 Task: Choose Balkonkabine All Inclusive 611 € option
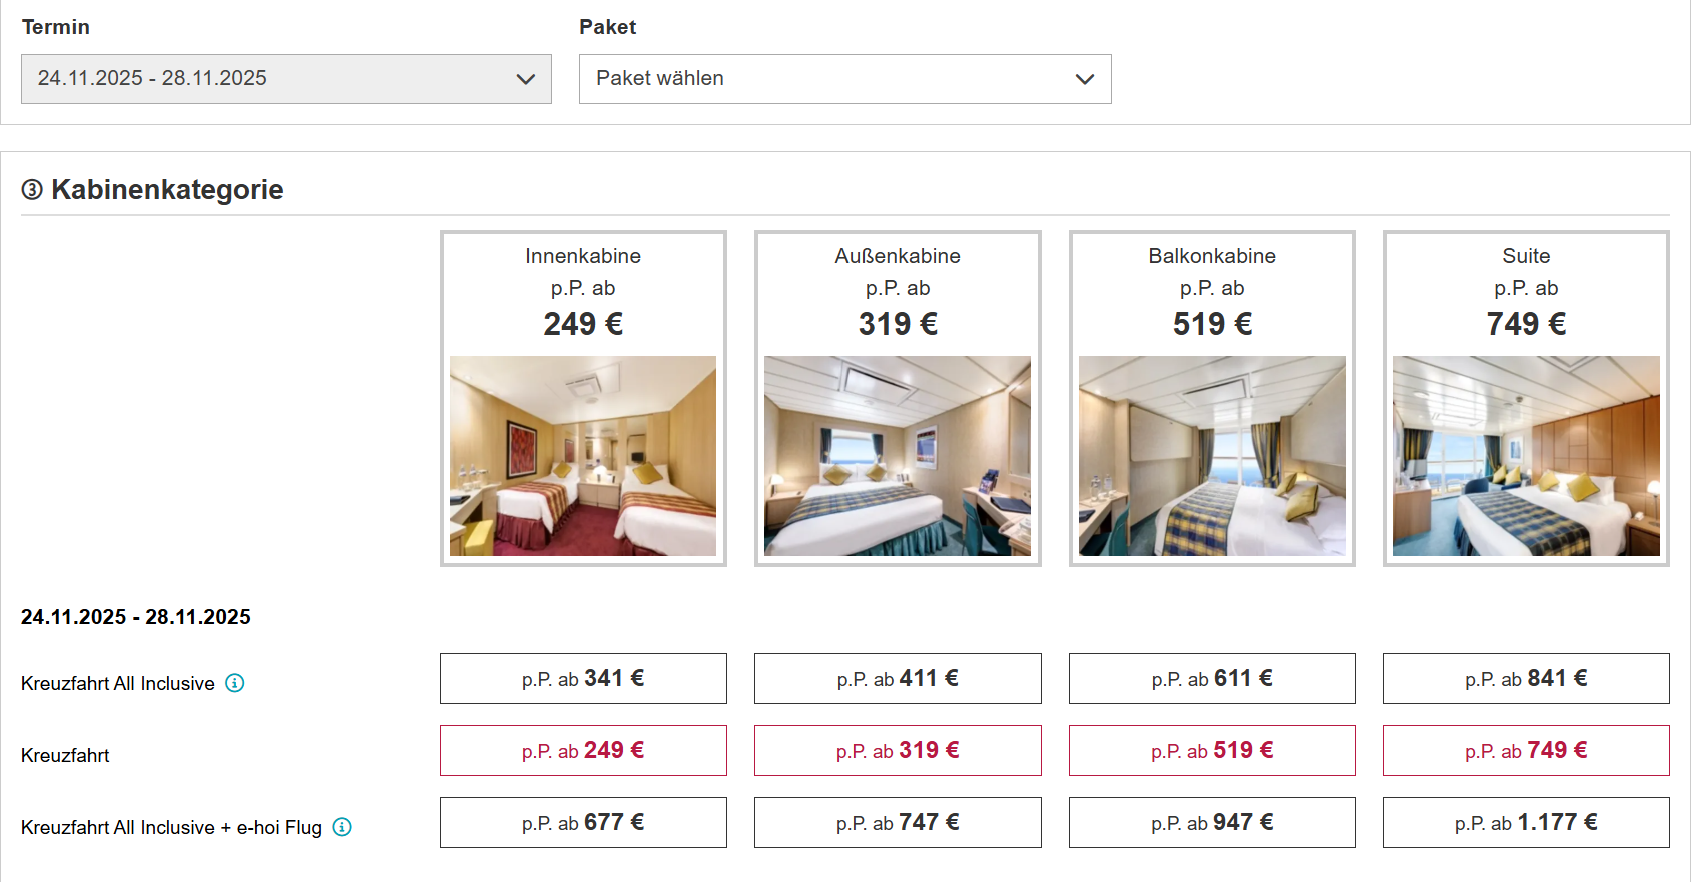[x=1212, y=679]
